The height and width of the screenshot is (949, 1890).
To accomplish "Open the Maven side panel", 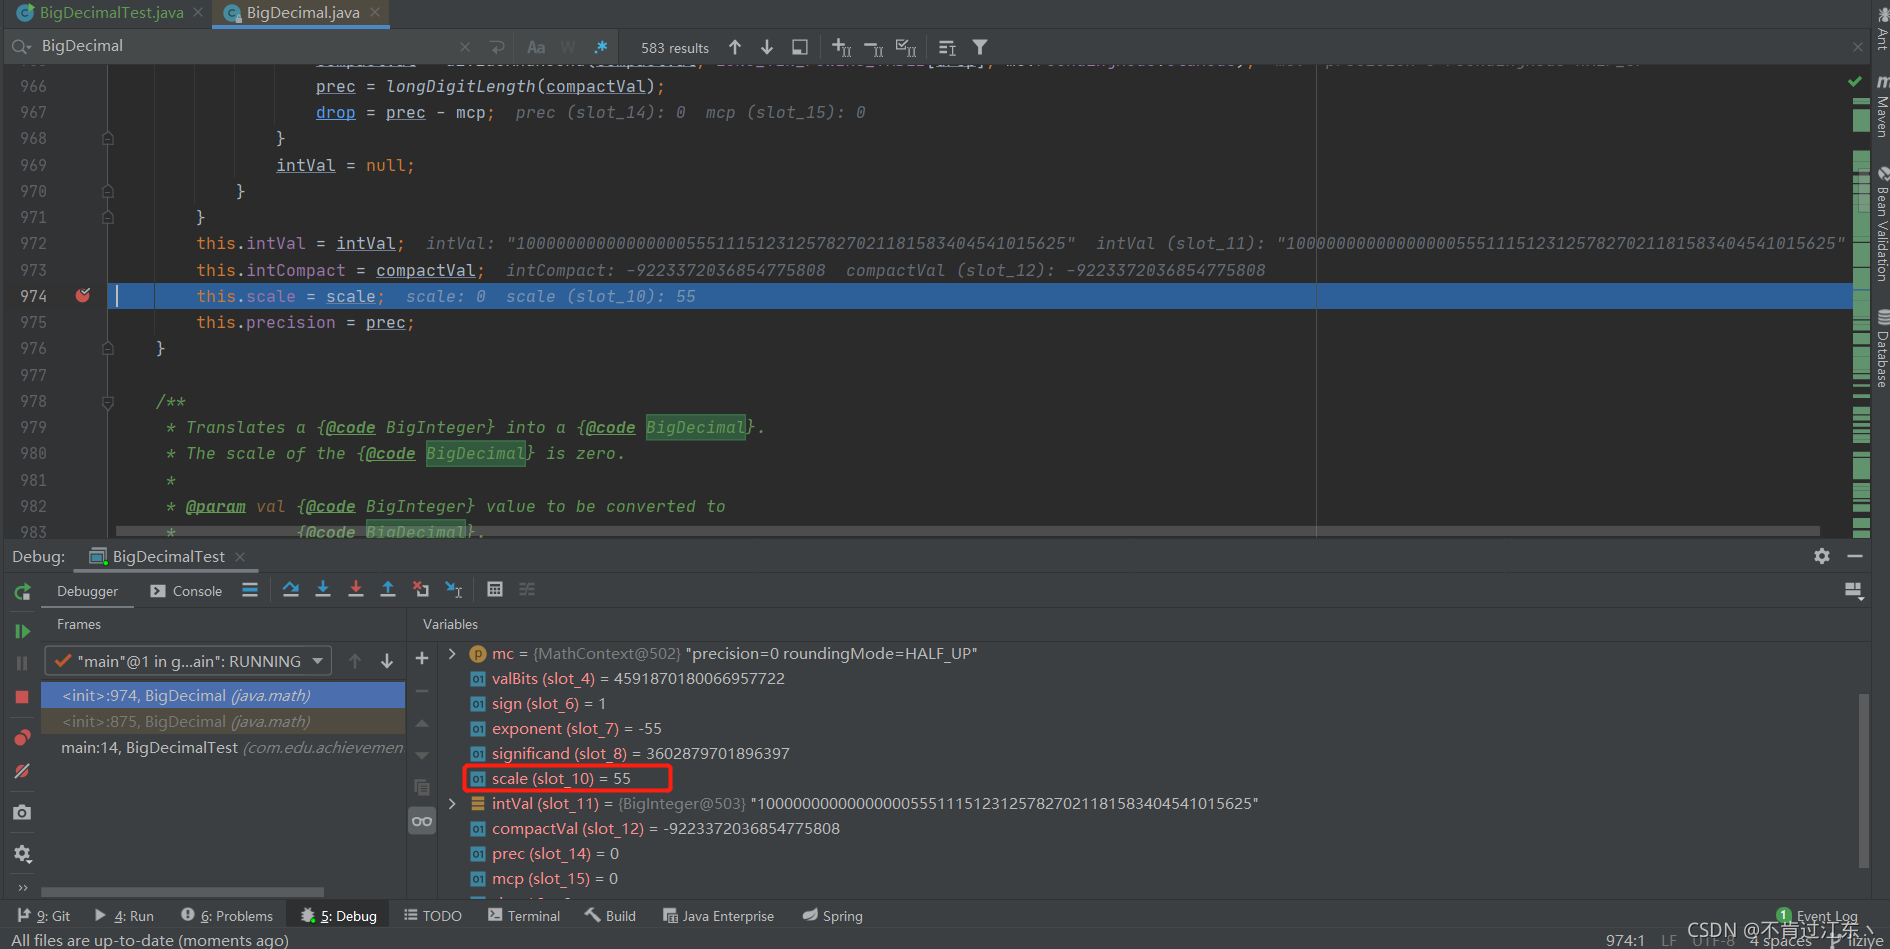I will coord(1881,106).
